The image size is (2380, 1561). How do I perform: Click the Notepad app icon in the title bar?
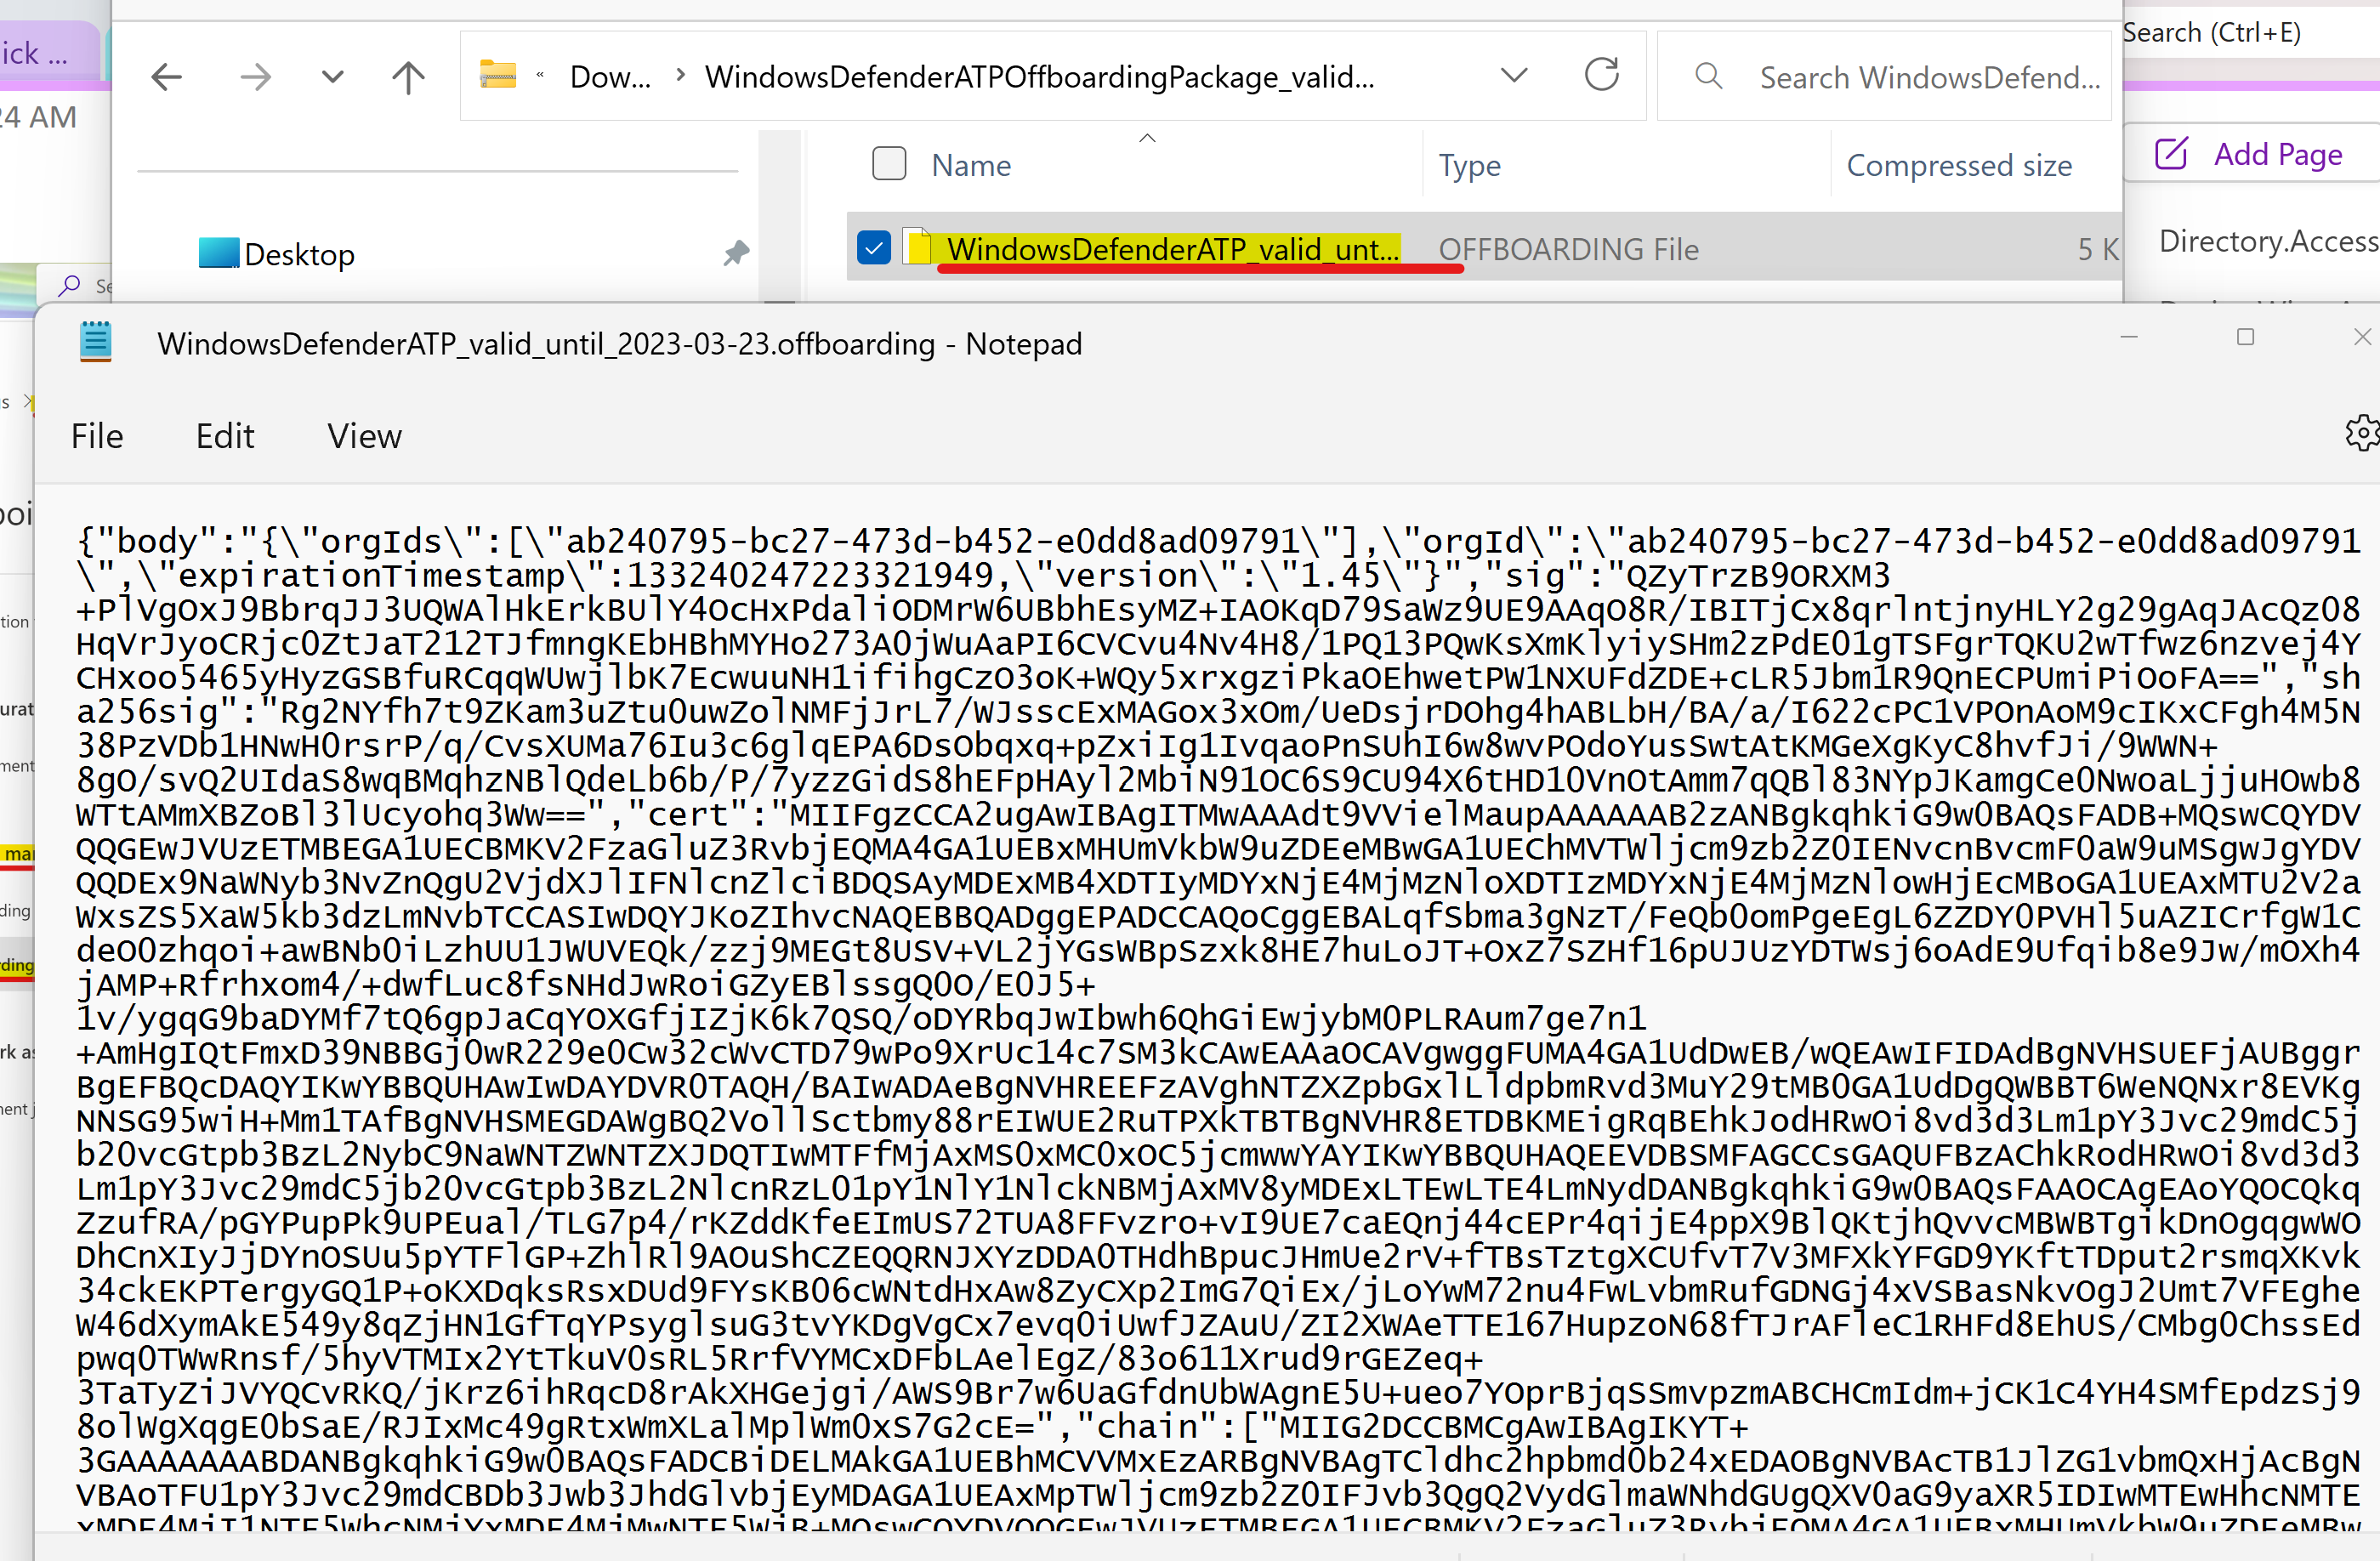pos(95,341)
